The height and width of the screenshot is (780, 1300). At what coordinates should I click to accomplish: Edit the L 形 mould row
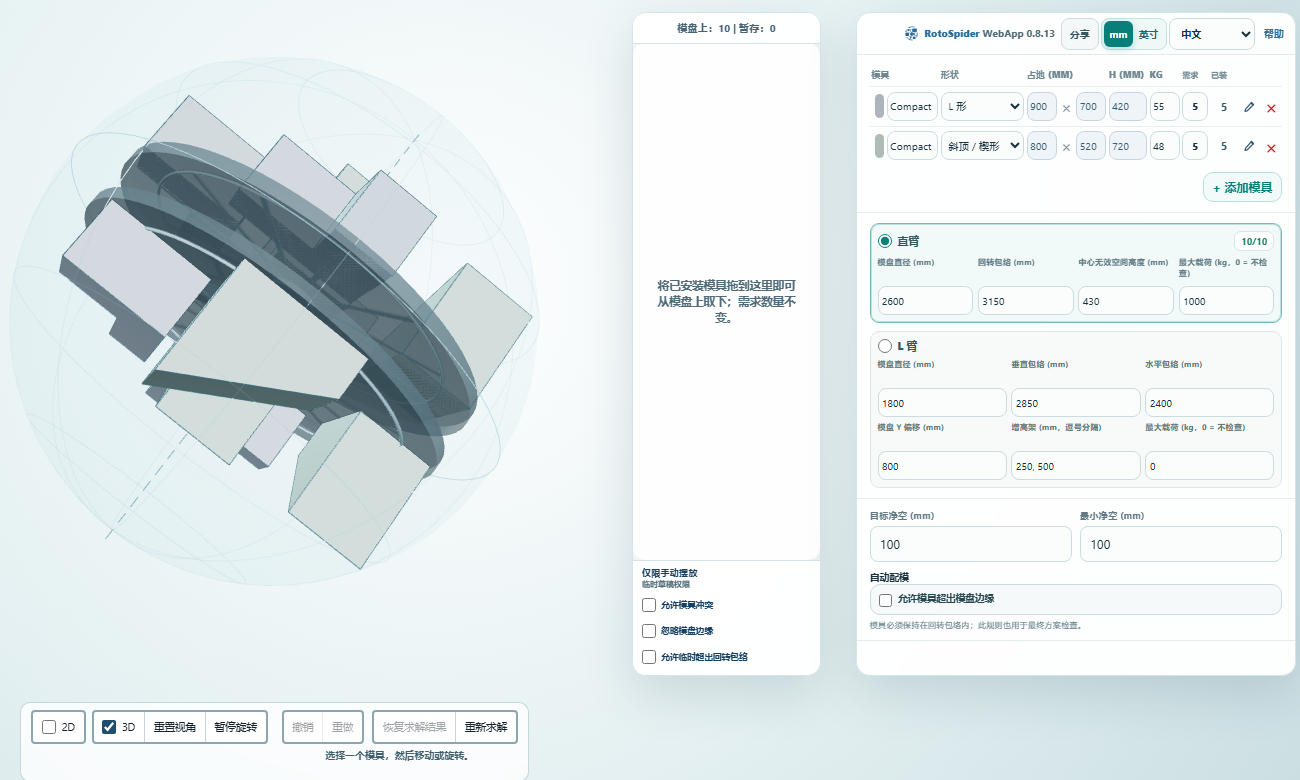(x=1249, y=107)
